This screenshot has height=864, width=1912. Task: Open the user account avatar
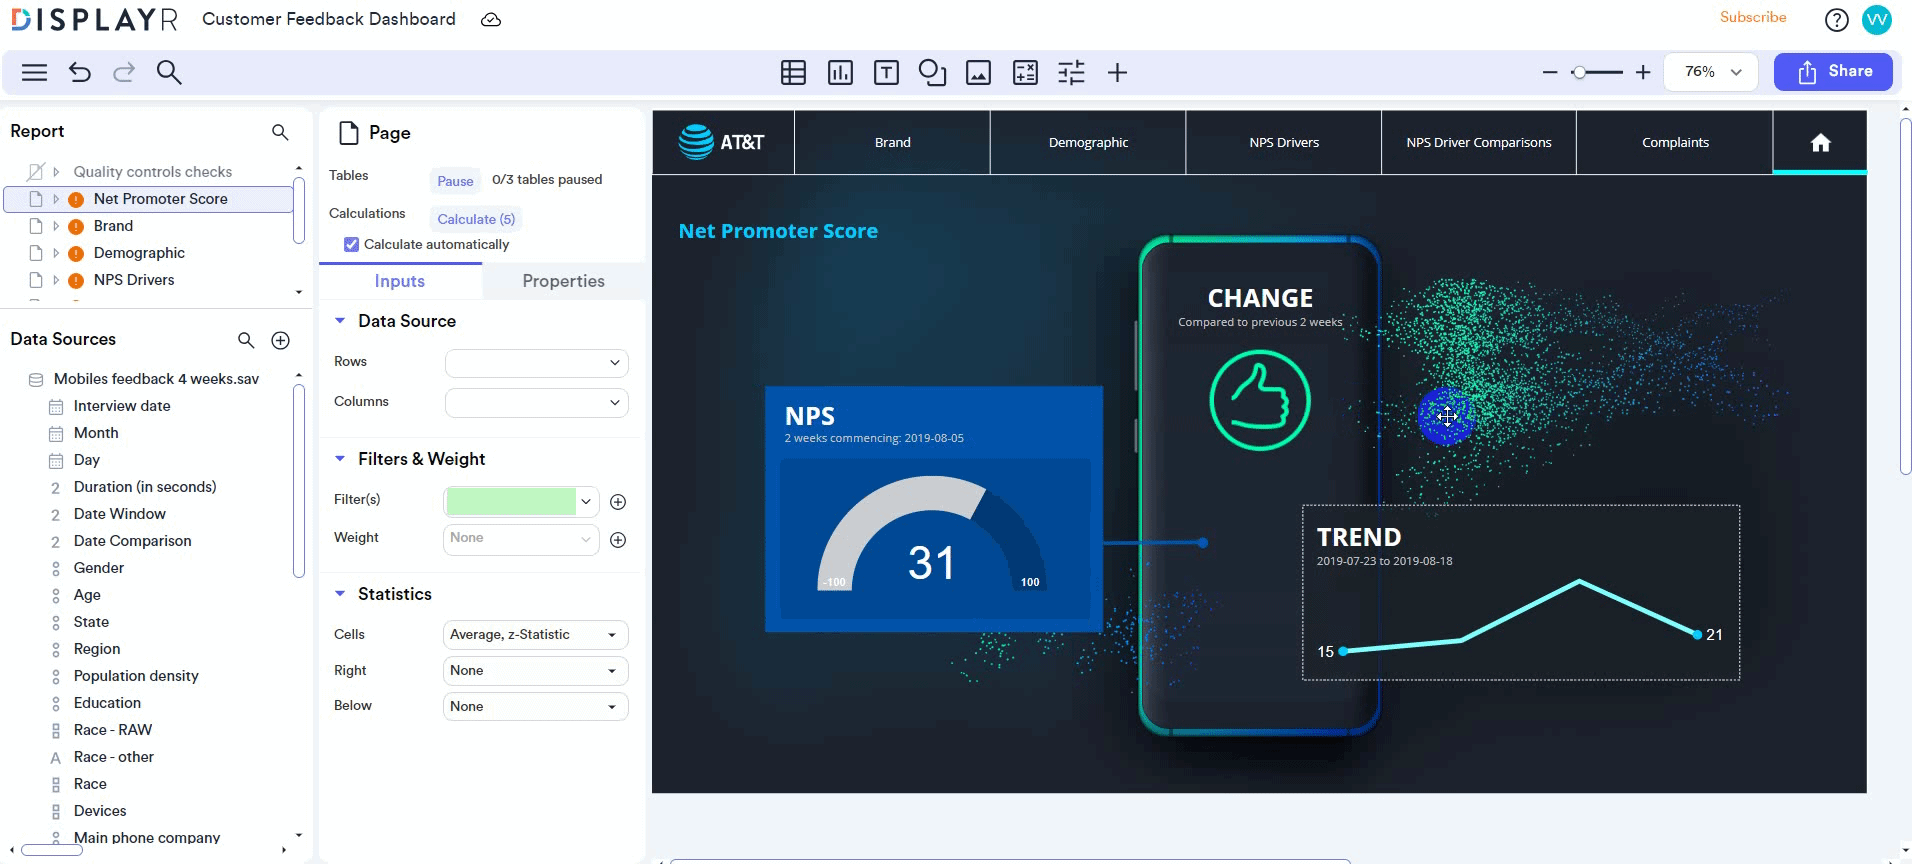[1877, 19]
